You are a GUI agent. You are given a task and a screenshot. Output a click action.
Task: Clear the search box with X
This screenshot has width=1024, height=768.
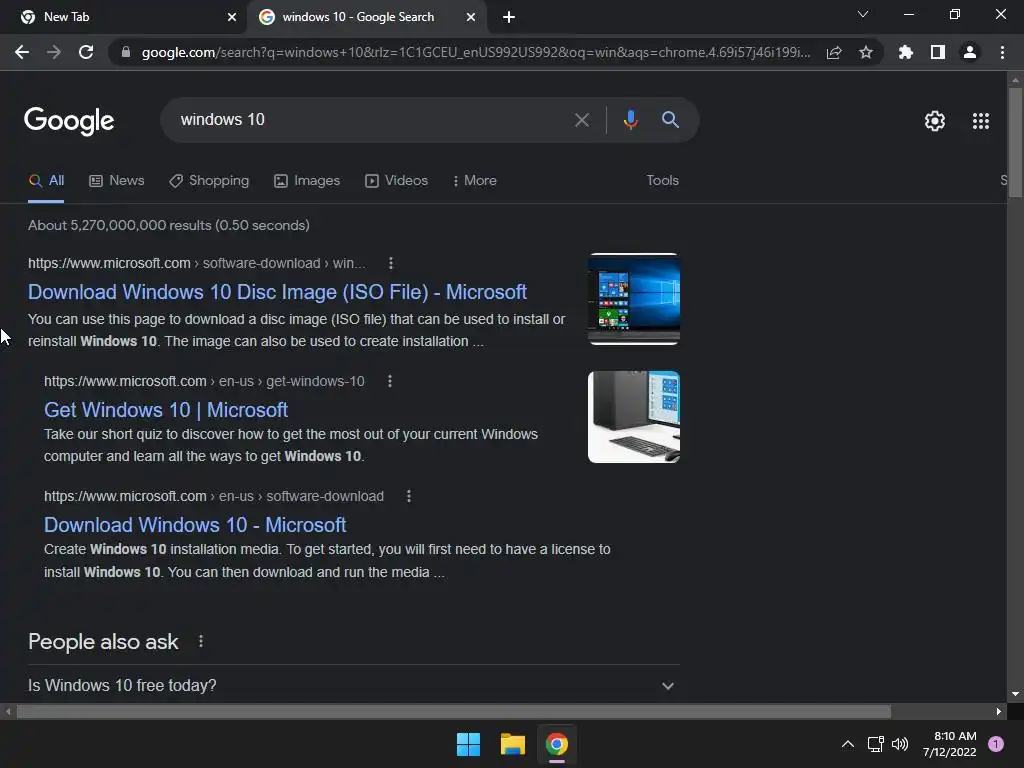581,120
